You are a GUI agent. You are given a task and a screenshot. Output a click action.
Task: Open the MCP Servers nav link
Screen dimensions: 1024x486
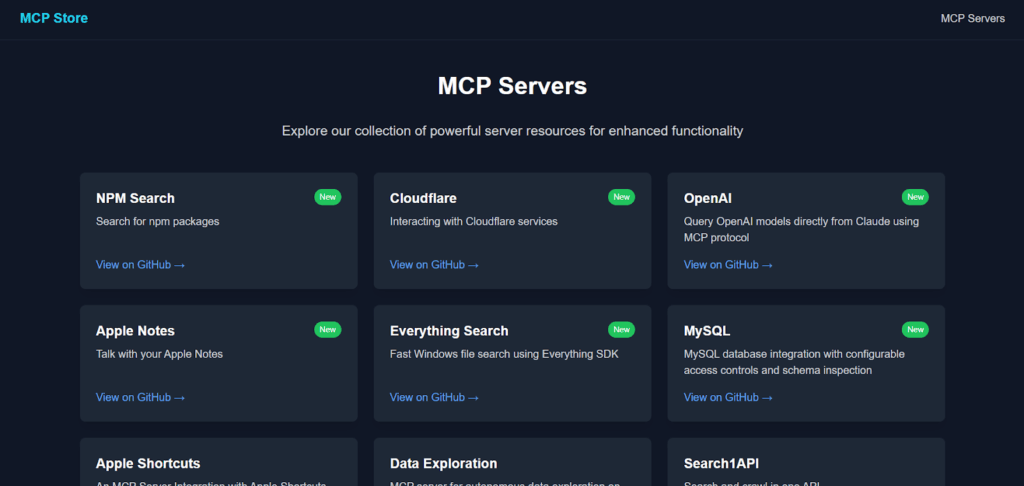972,19
